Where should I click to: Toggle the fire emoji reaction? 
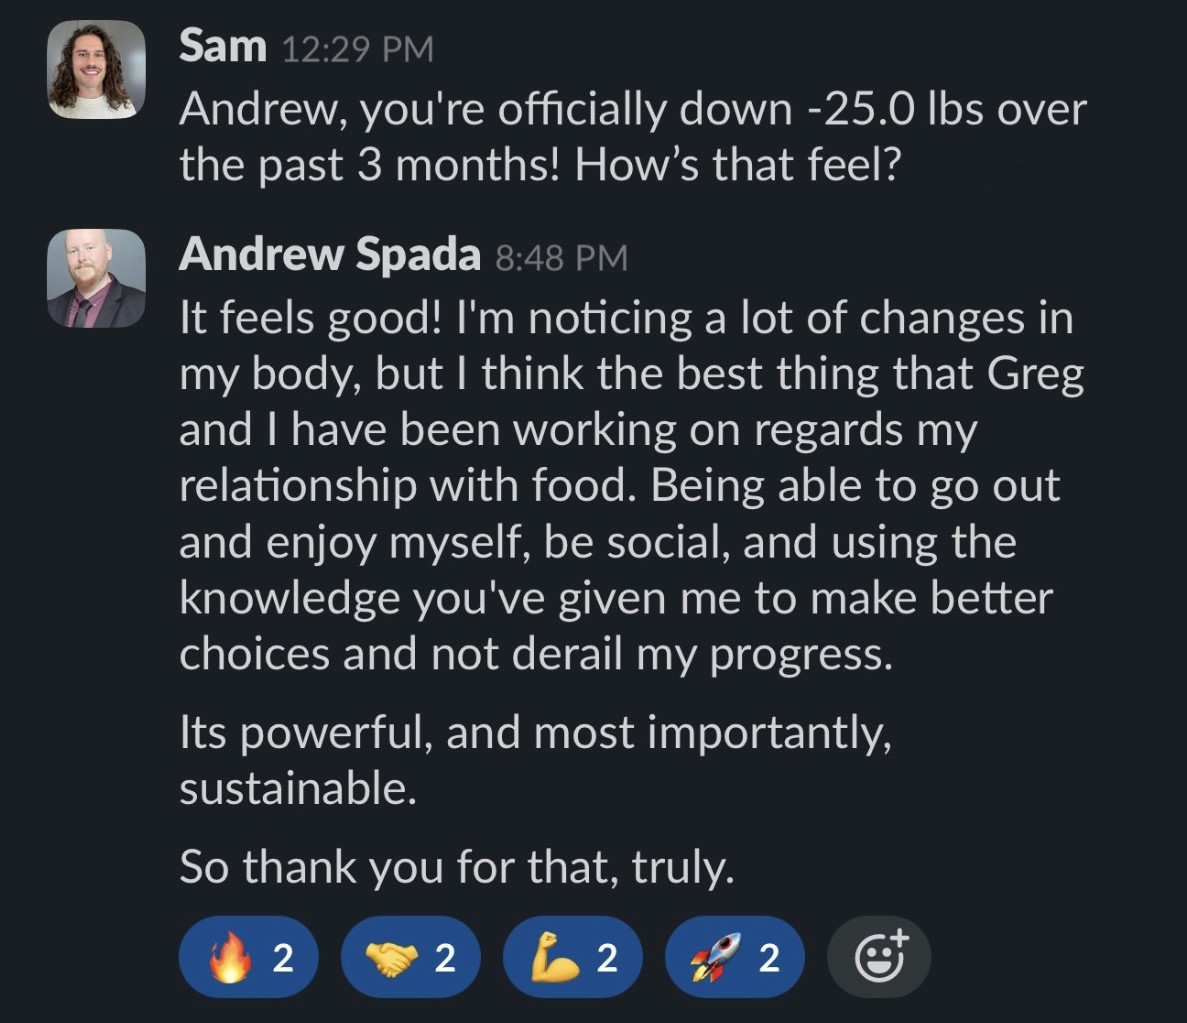click(x=248, y=958)
